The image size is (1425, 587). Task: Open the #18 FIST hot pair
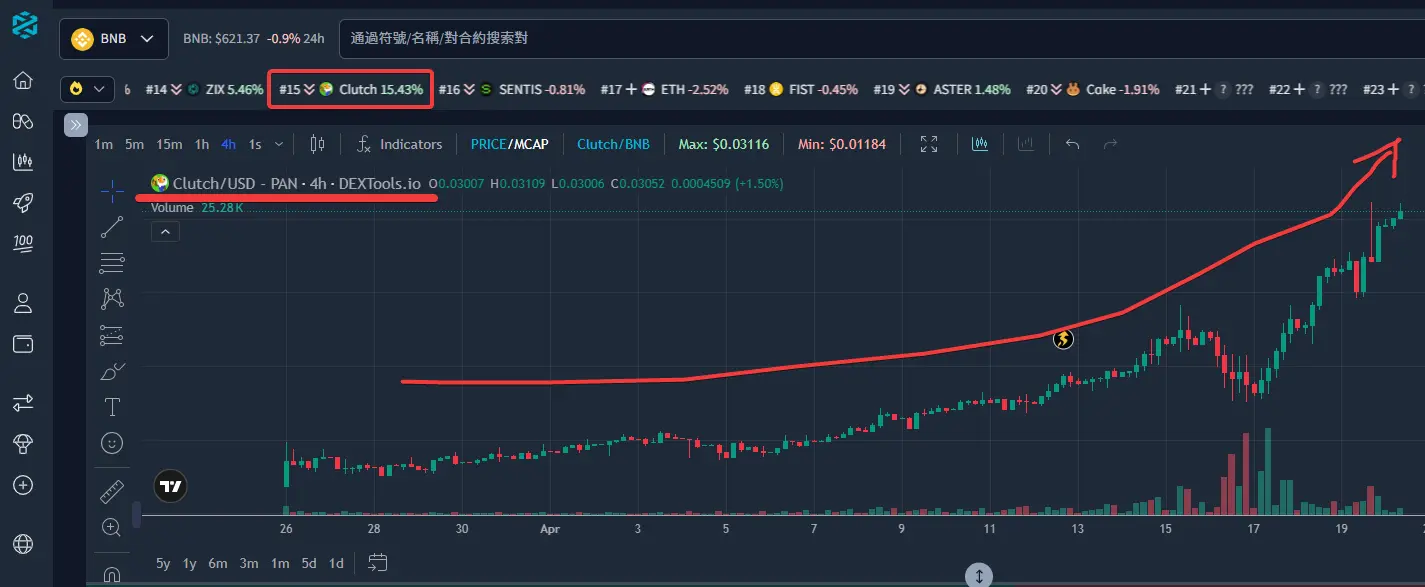tap(801, 89)
